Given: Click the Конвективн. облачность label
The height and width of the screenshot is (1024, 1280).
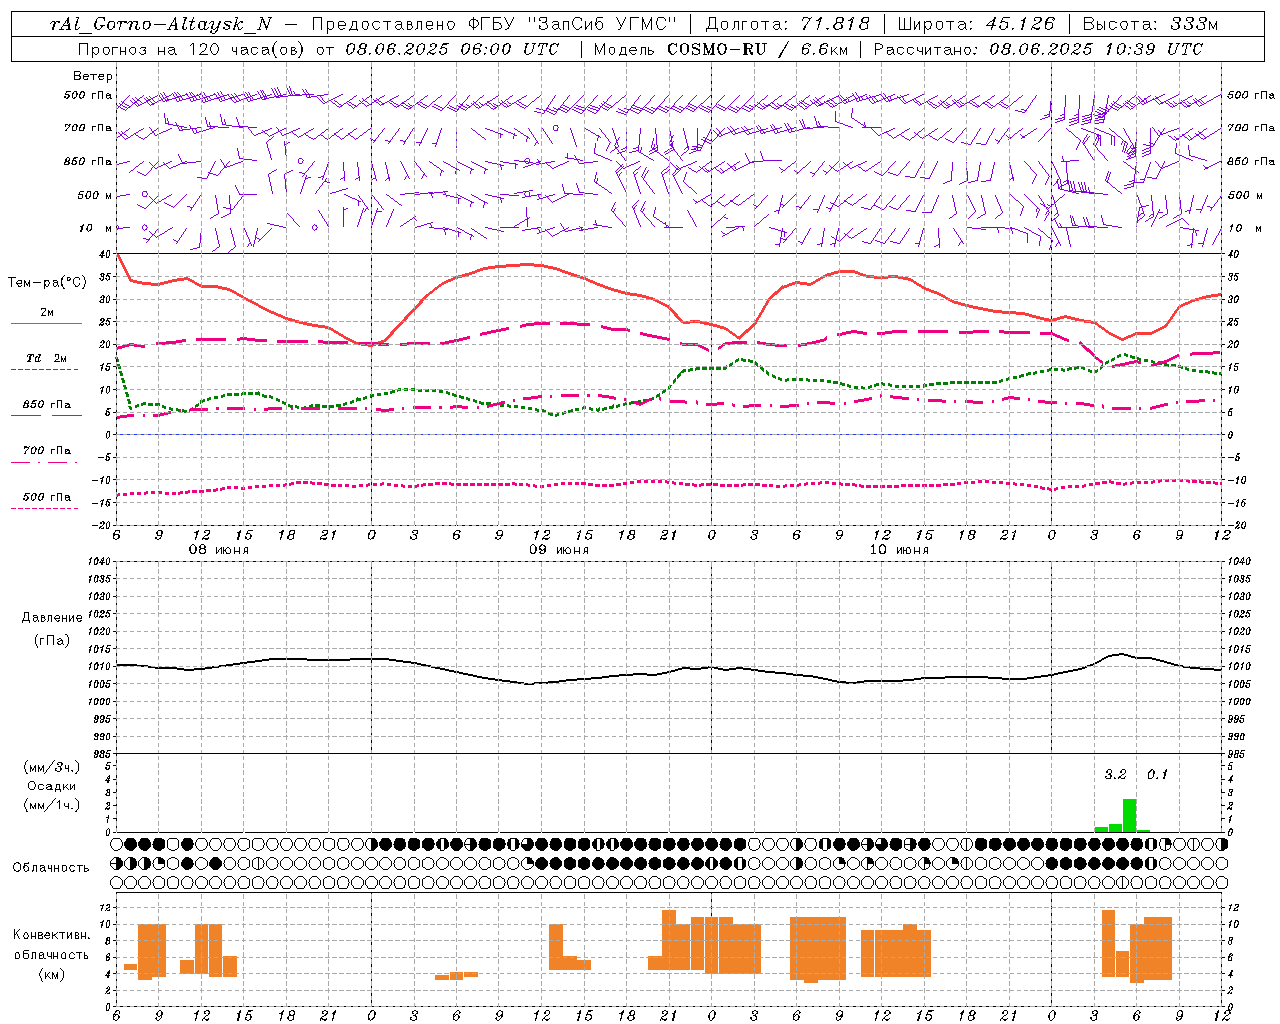Looking at the screenshot, I should tap(52, 944).
